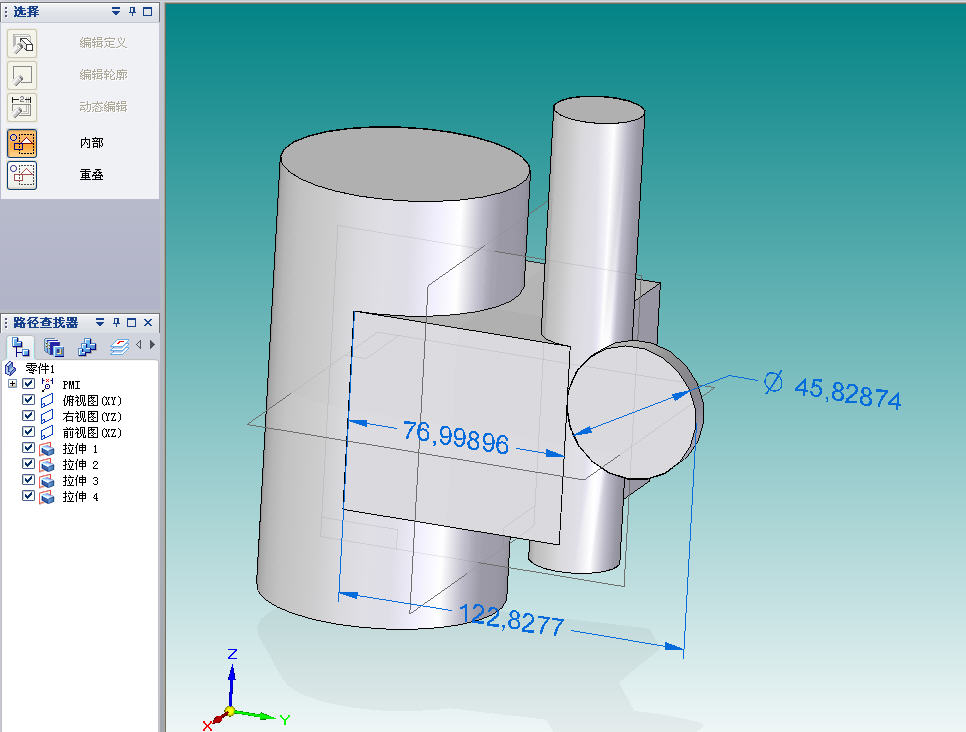966x732 pixels.
Task: Maximize the 路径查找器 panel
Action: pos(132,322)
